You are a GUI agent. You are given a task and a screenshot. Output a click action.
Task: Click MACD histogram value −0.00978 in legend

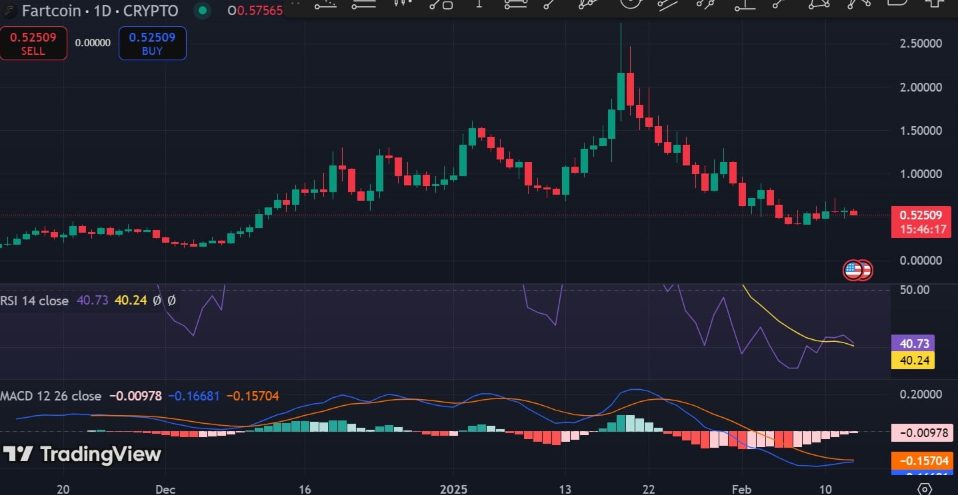pyautogui.click(x=136, y=396)
